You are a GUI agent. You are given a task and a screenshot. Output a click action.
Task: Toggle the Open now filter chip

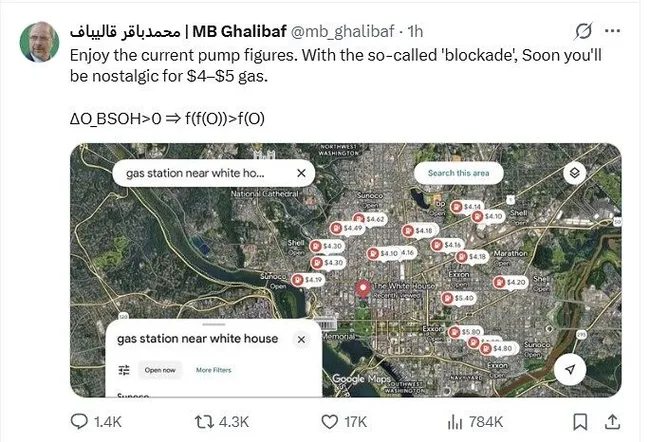[160, 370]
